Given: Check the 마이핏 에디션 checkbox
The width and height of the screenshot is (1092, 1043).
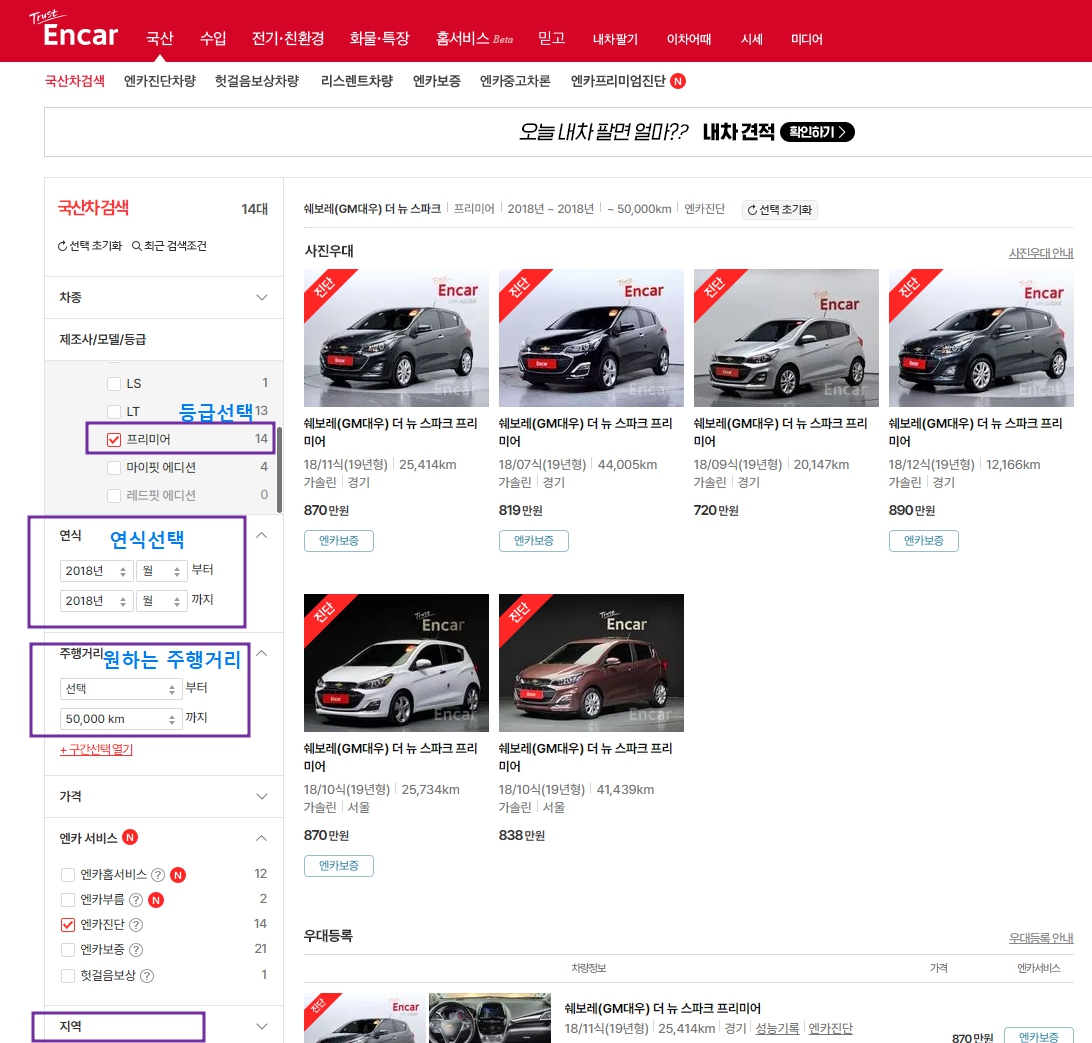Looking at the screenshot, I should 114,467.
